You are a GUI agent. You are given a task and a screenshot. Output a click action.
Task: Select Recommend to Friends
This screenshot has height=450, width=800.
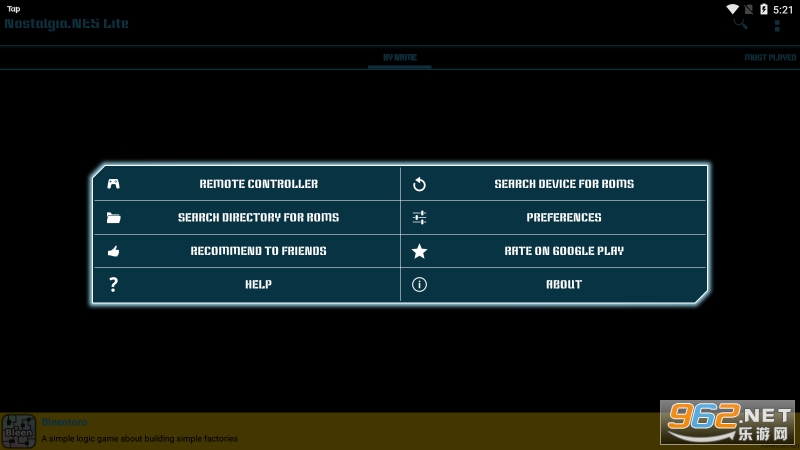[247, 251]
